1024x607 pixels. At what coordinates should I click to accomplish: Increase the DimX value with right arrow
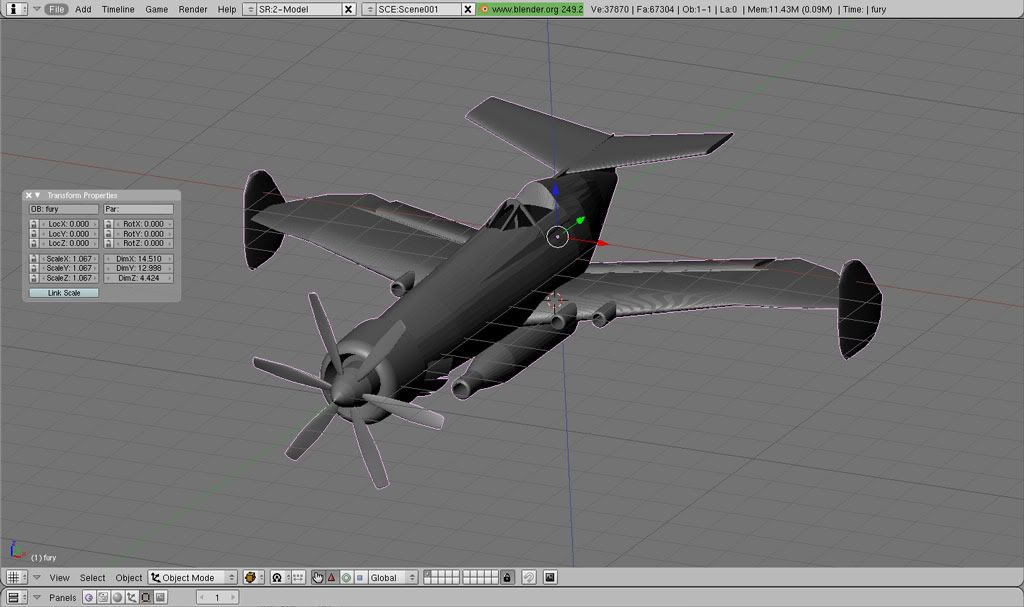[x=170, y=259]
